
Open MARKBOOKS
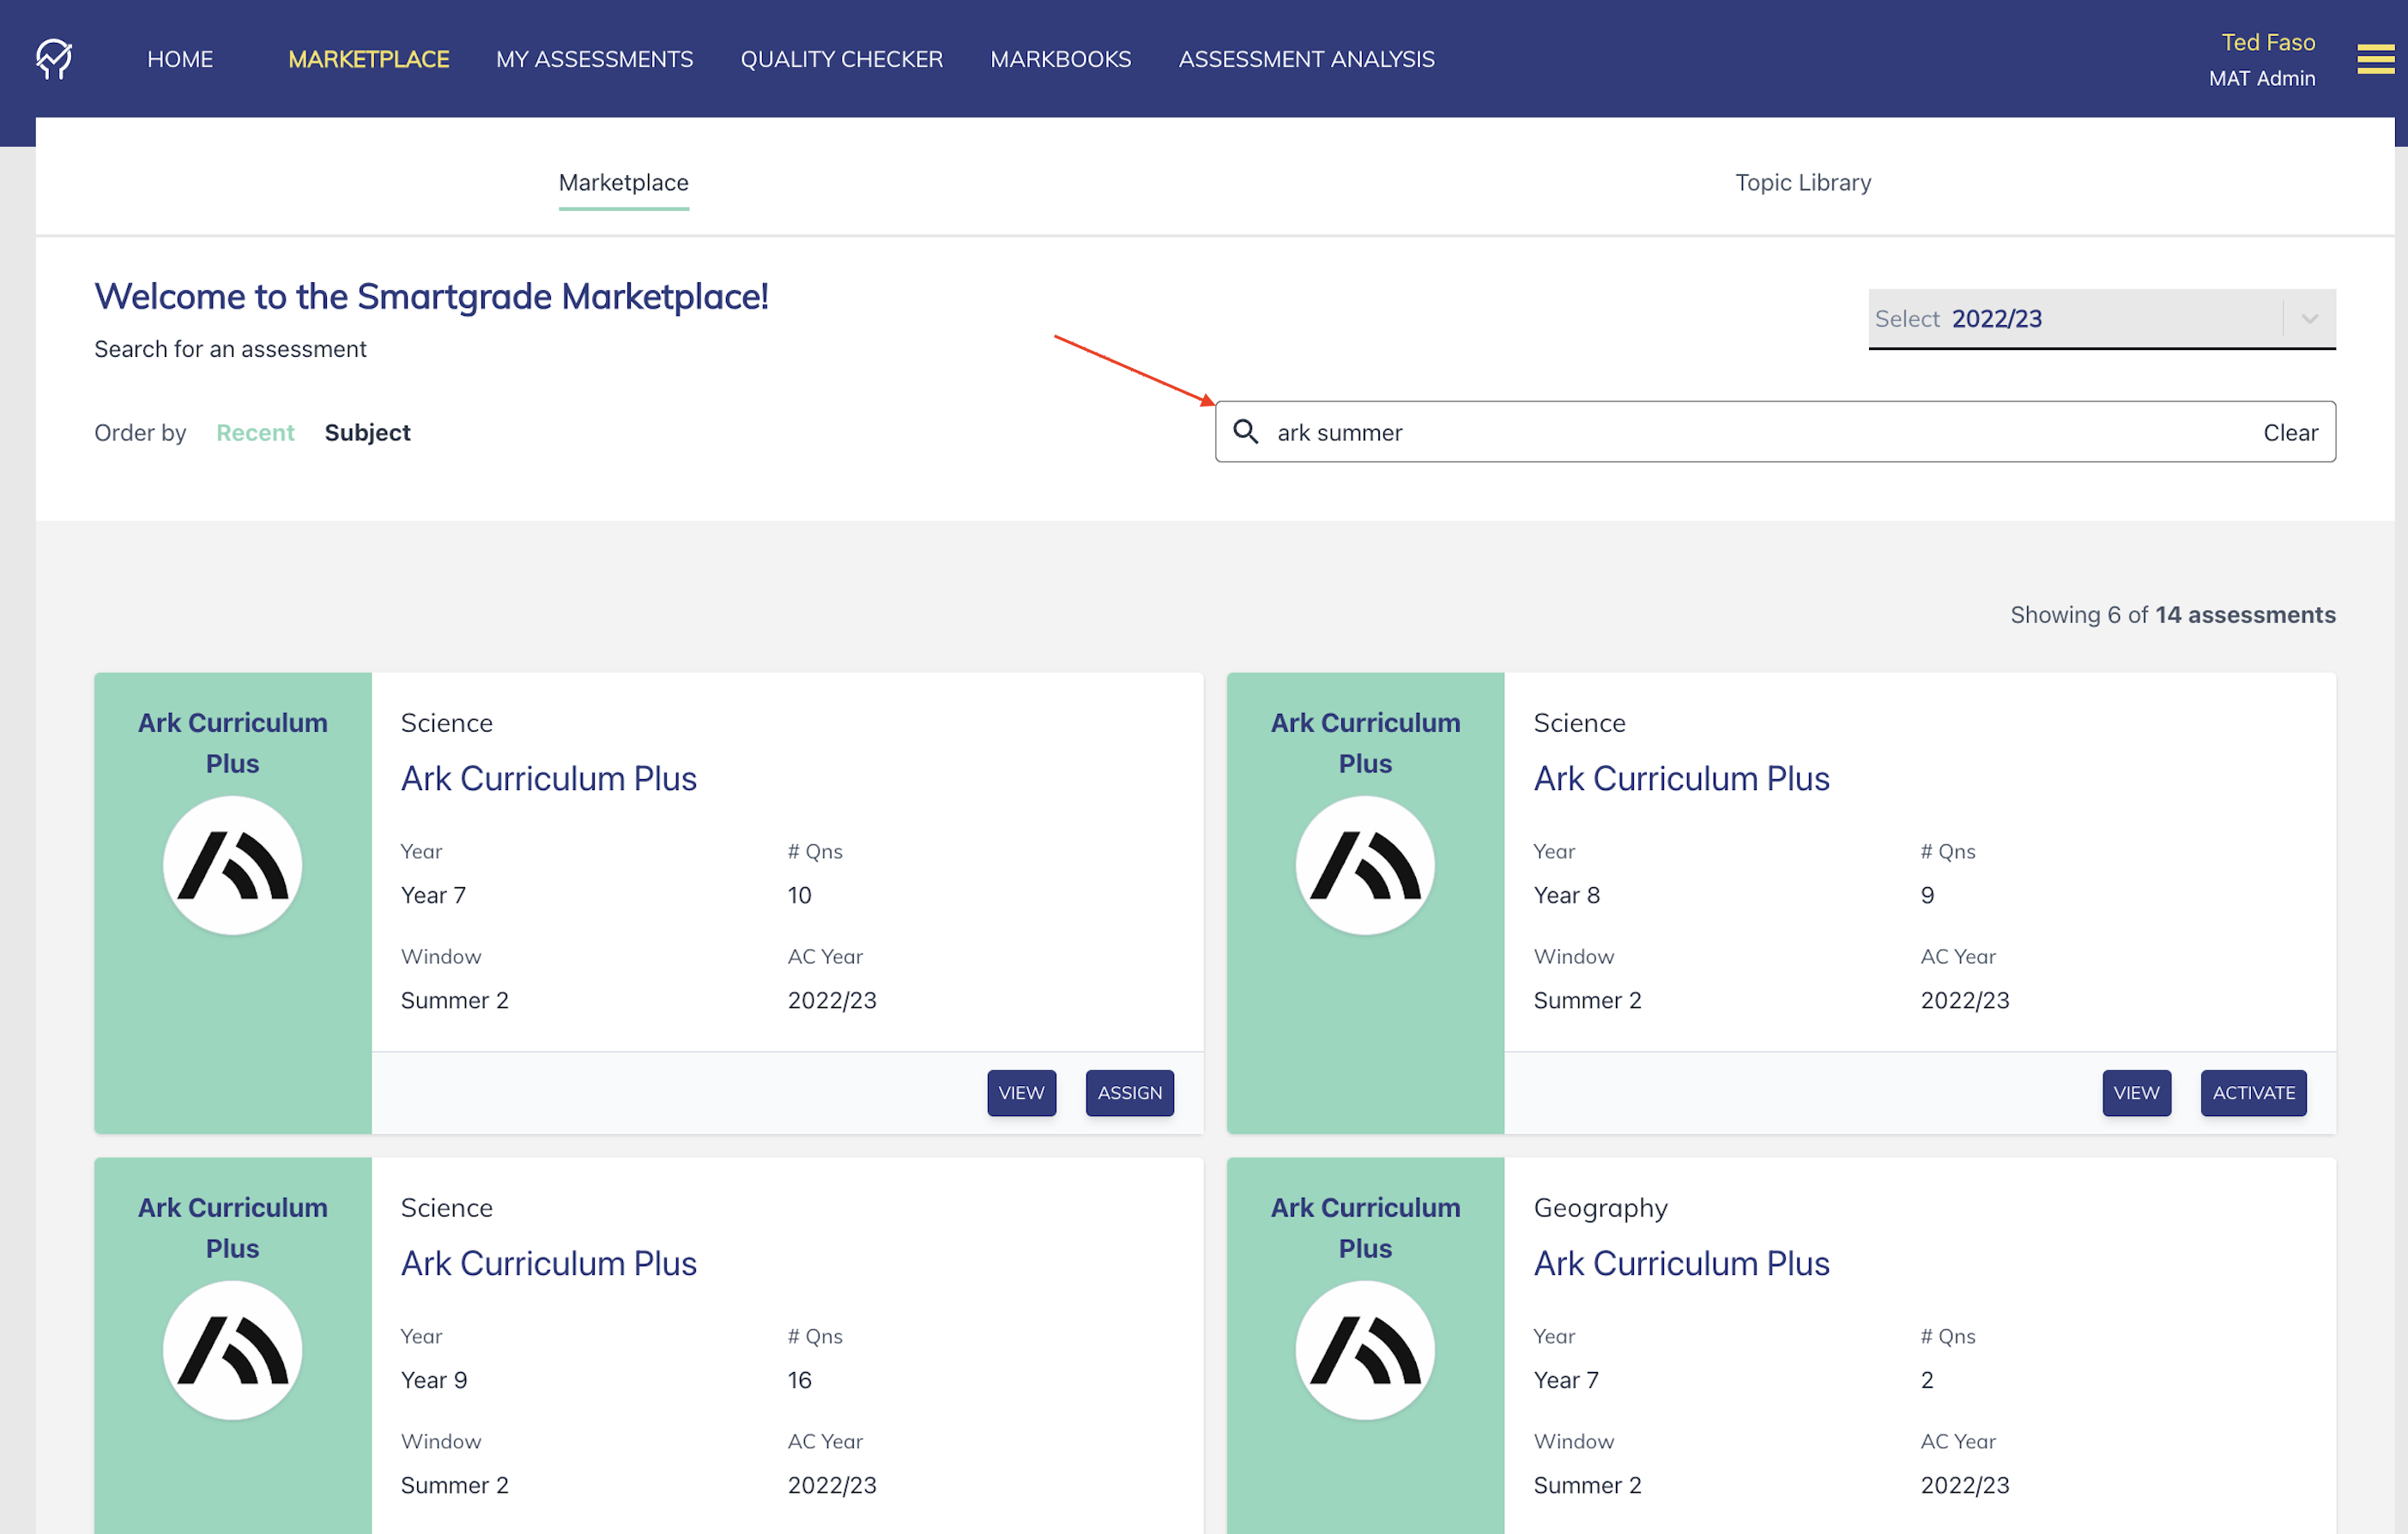(x=1061, y=59)
